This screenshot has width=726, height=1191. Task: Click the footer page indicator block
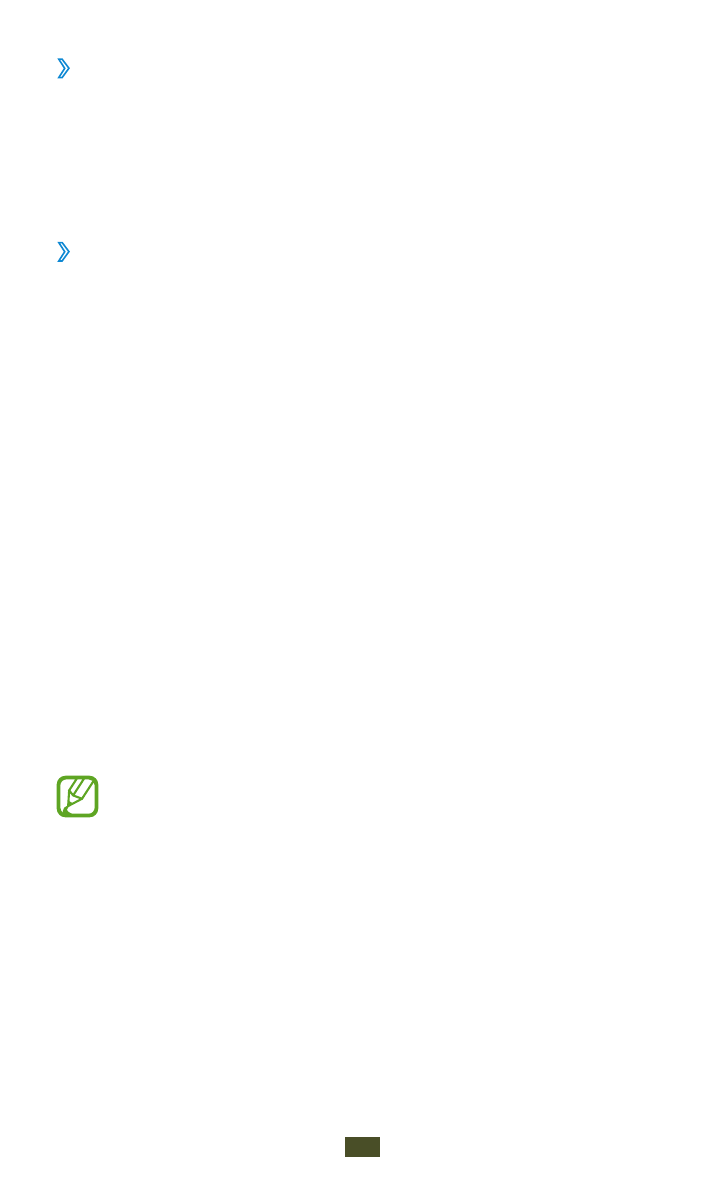(x=362, y=1147)
